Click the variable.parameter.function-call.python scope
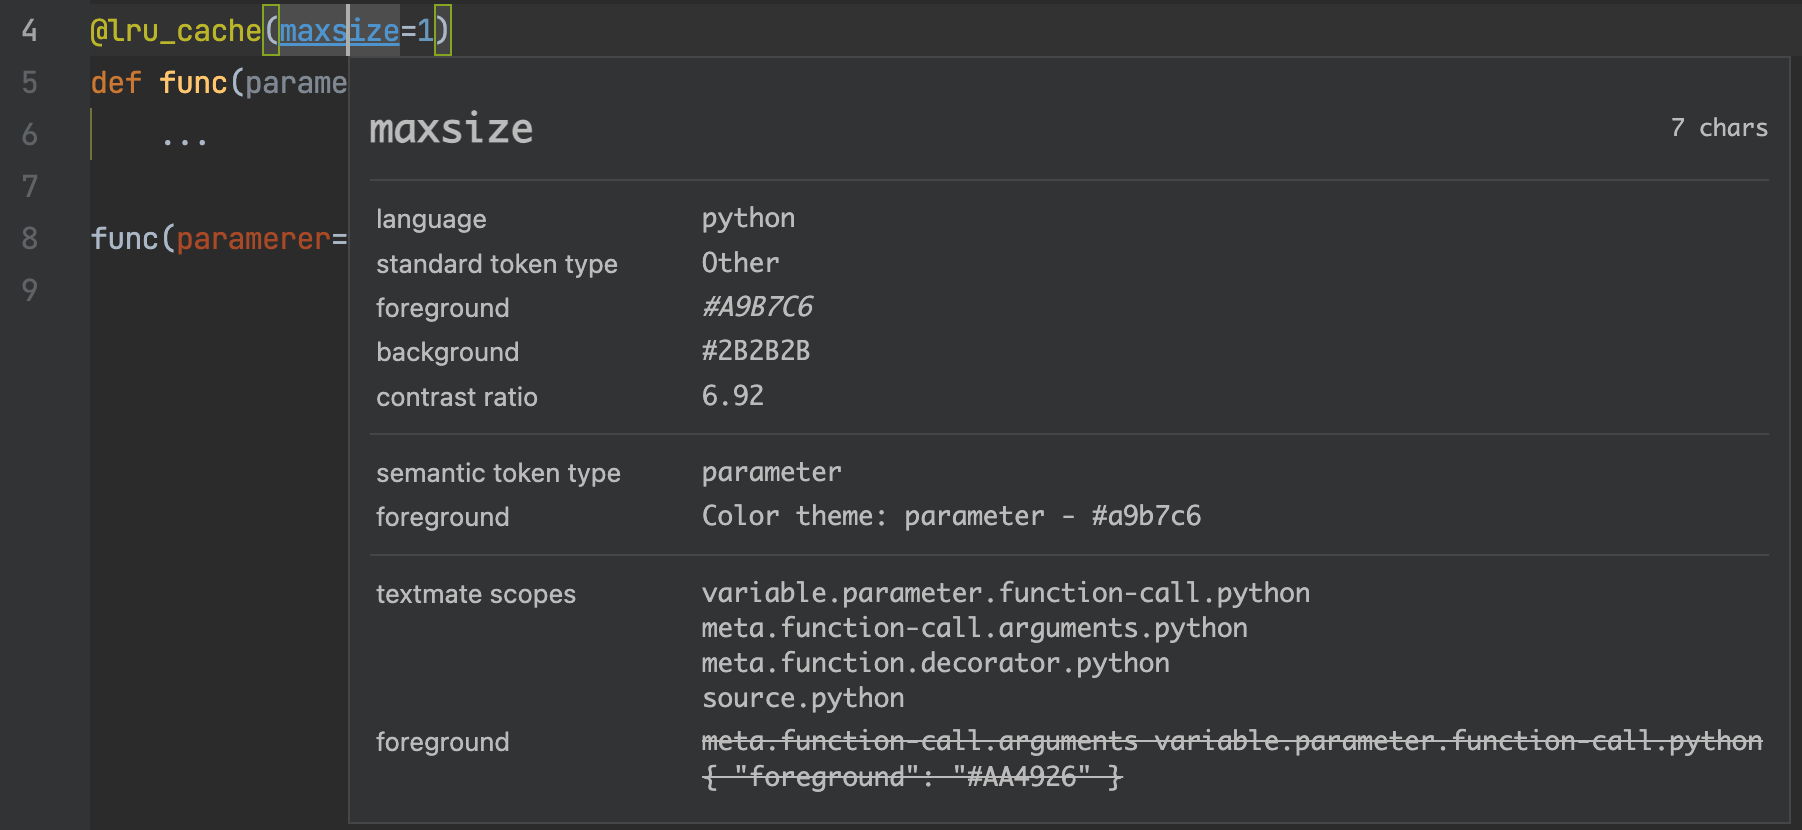Screen dimensions: 1802x830 tap(1005, 593)
